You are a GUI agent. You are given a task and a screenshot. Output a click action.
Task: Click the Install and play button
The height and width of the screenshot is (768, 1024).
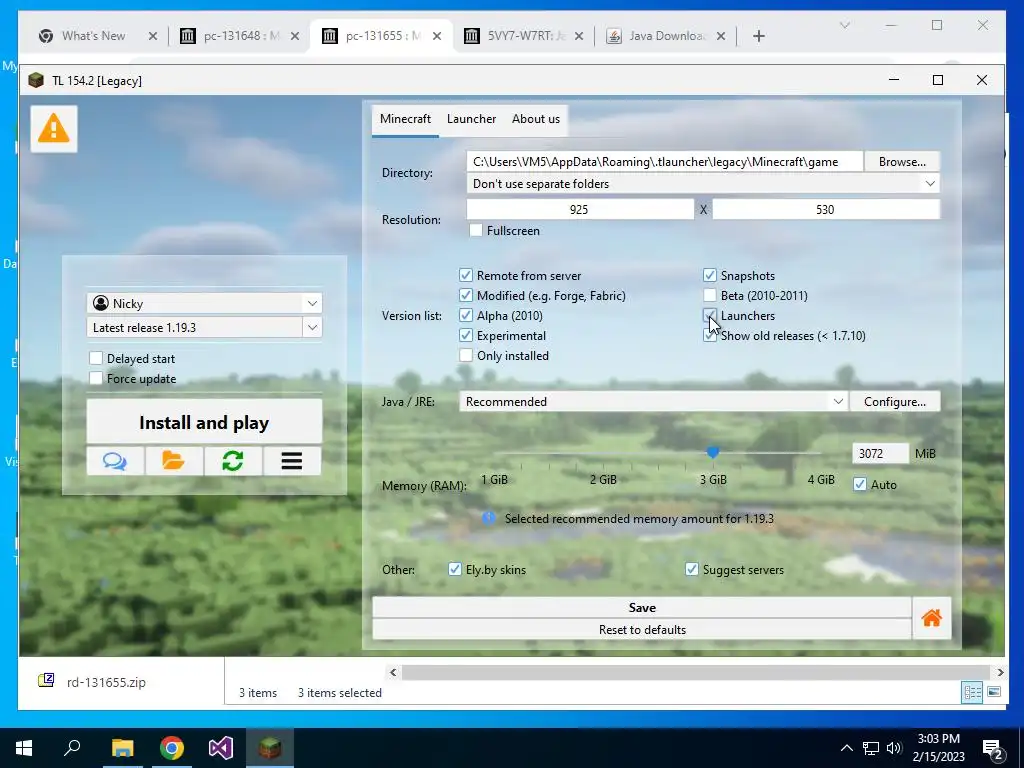click(204, 423)
